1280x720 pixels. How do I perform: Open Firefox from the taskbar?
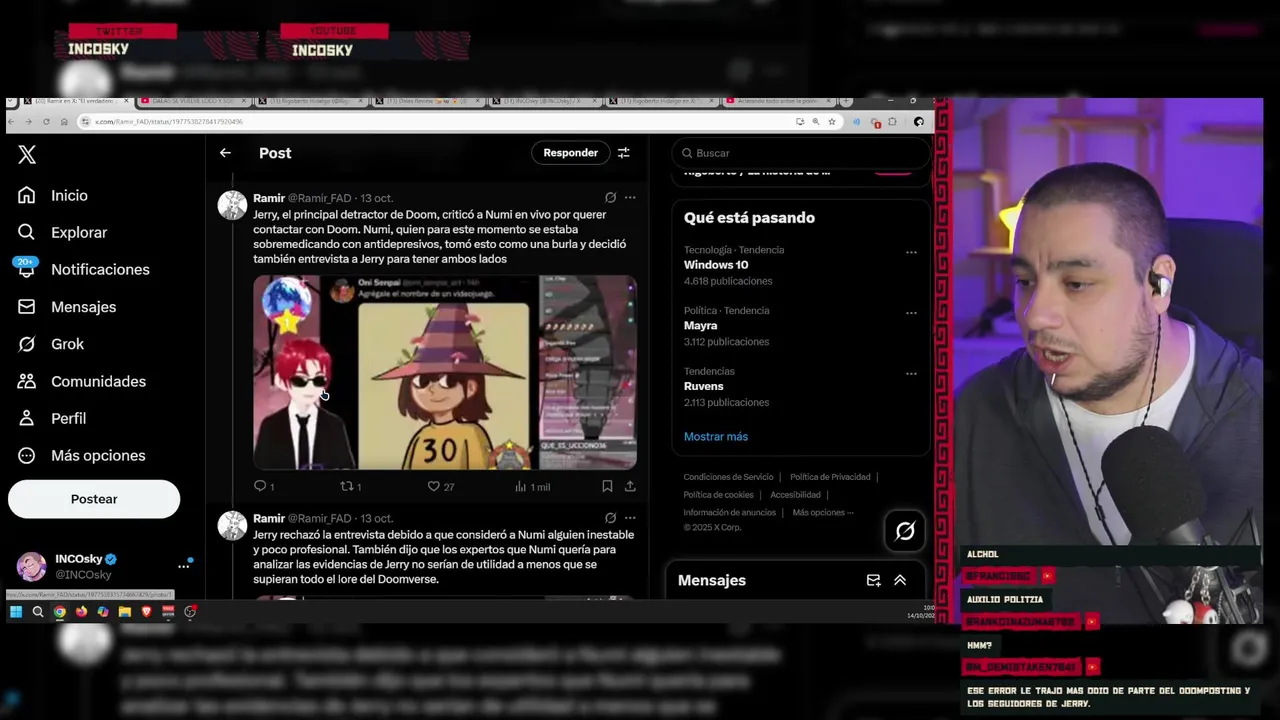click(81, 612)
